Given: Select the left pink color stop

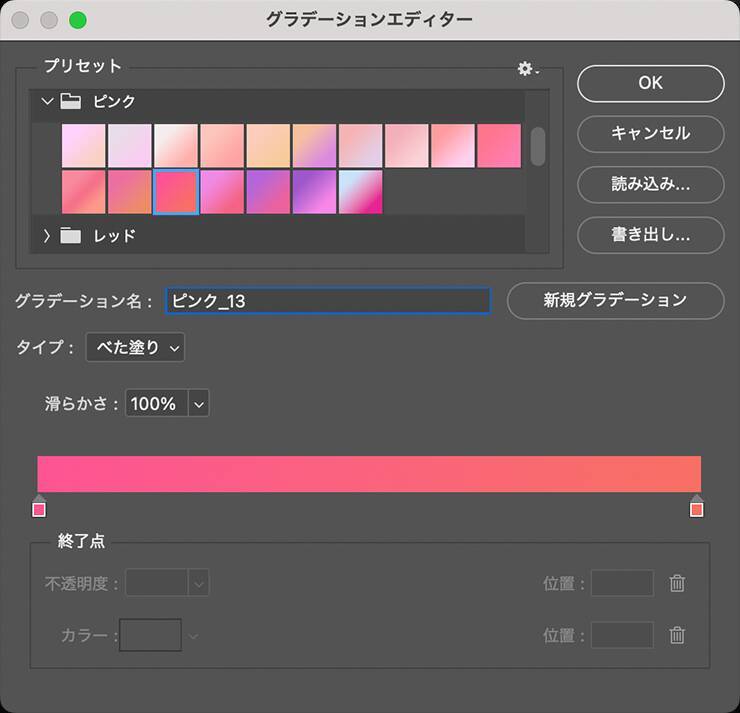Looking at the screenshot, I should [x=39, y=509].
